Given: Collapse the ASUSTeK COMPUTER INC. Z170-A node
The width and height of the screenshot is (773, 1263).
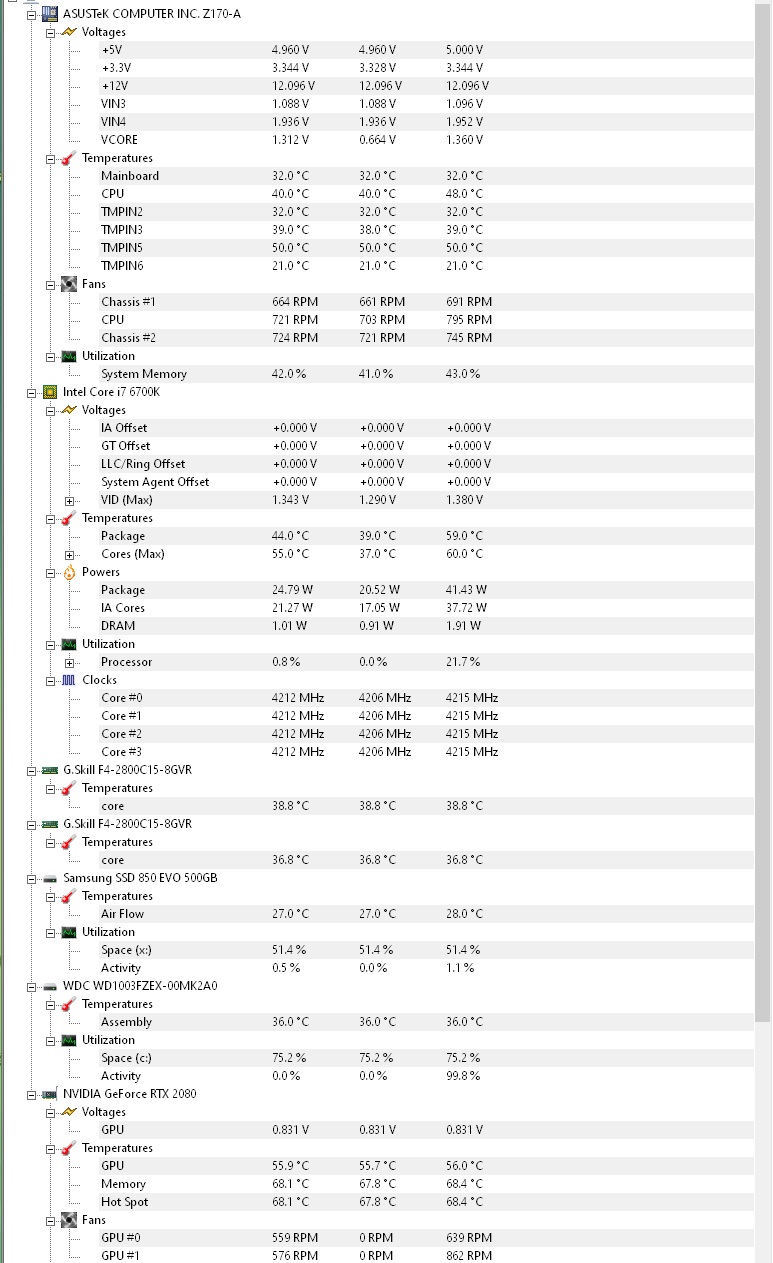Looking at the screenshot, I should (x=32, y=14).
